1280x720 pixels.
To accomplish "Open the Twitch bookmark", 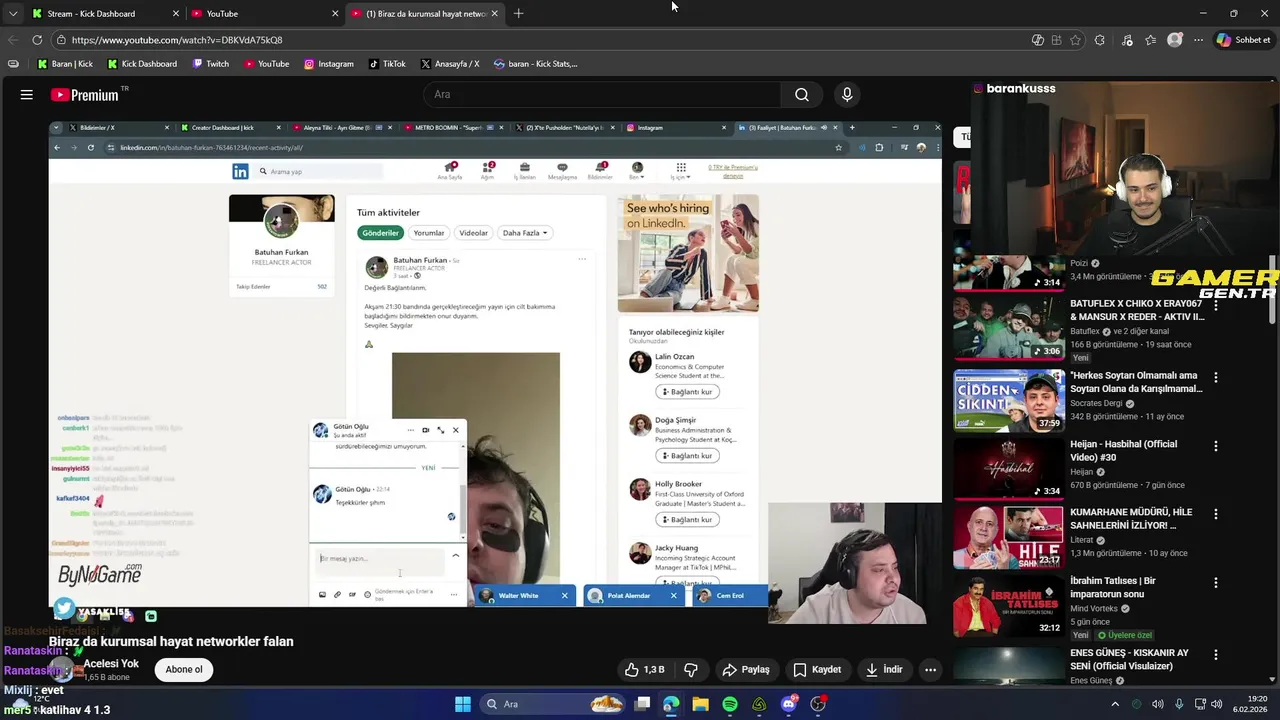I will (x=210, y=64).
